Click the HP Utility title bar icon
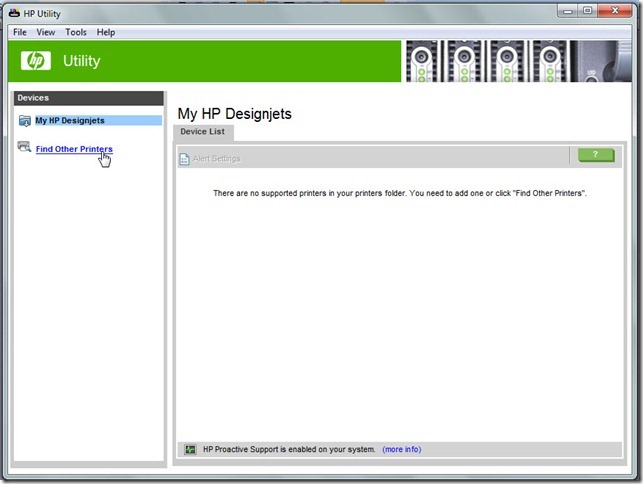The image size is (643, 484). [x=13, y=12]
